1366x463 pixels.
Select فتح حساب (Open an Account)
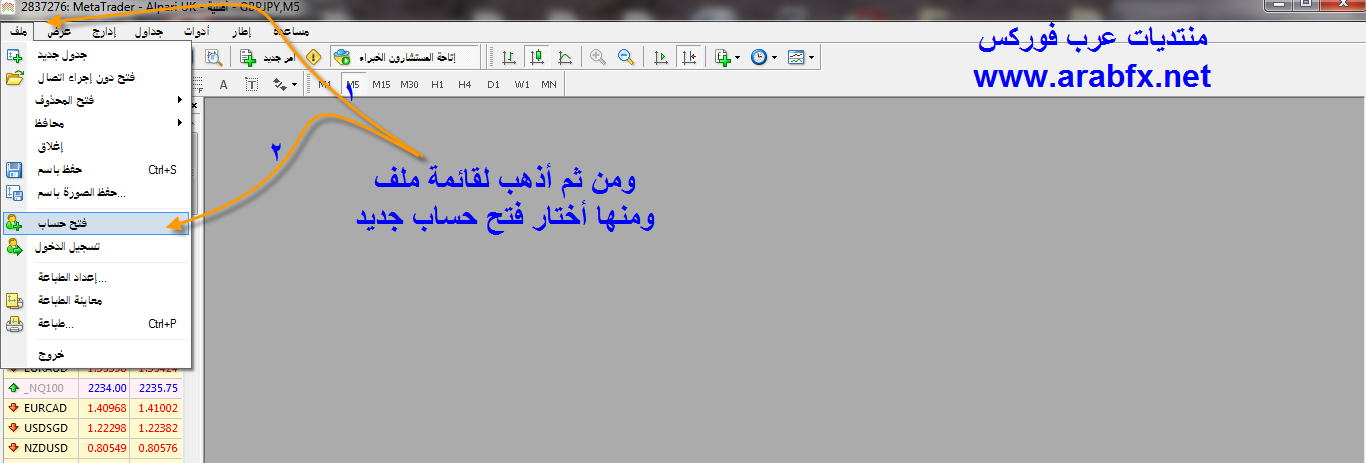[95, 224]
